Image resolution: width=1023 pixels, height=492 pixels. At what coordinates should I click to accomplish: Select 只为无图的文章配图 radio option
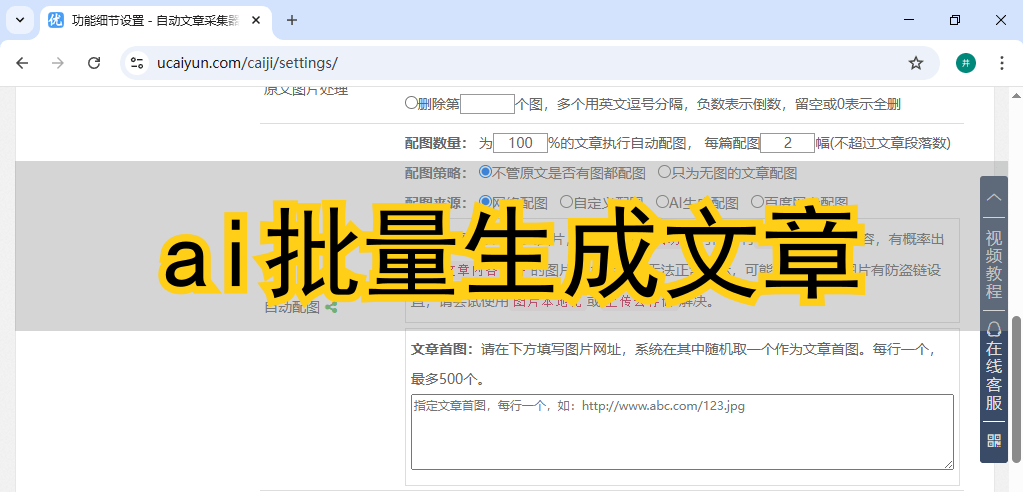click(x=664, y=172)
